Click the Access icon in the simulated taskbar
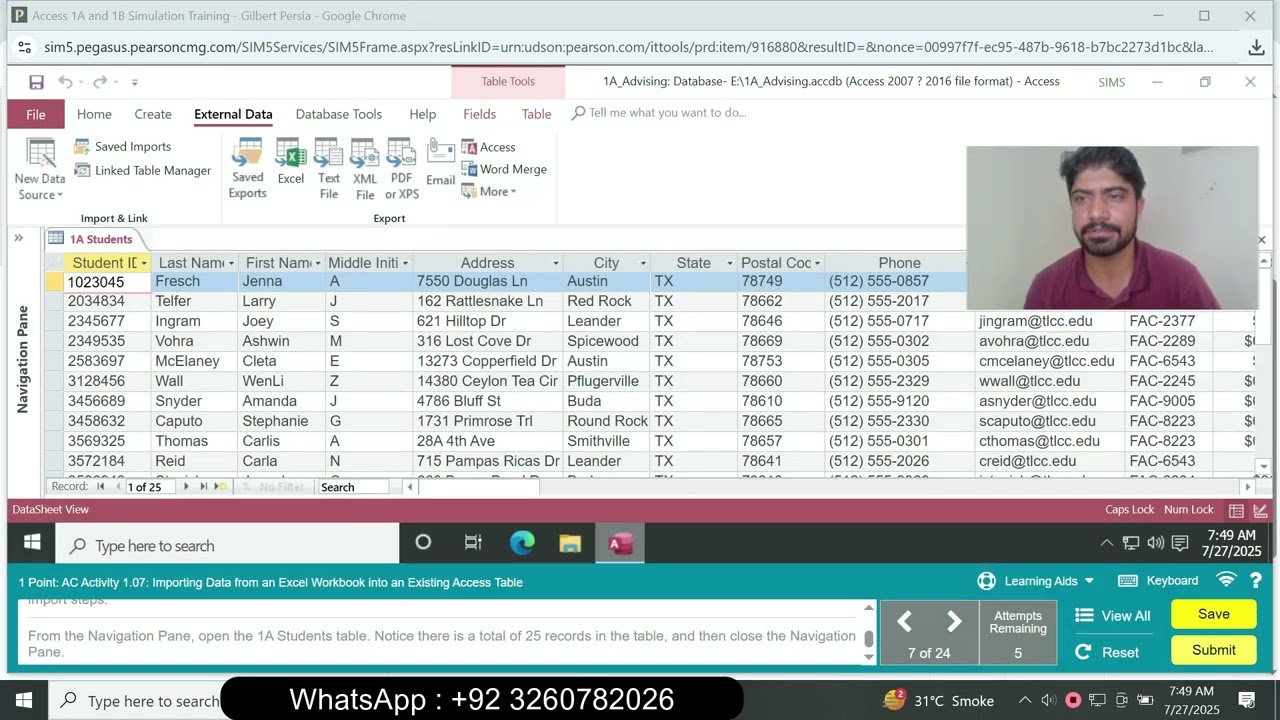 tap(620, 543)
